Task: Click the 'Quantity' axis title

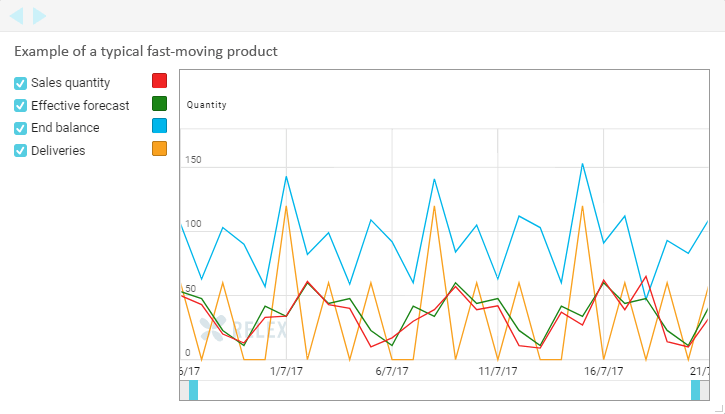Action: [207, 105]
